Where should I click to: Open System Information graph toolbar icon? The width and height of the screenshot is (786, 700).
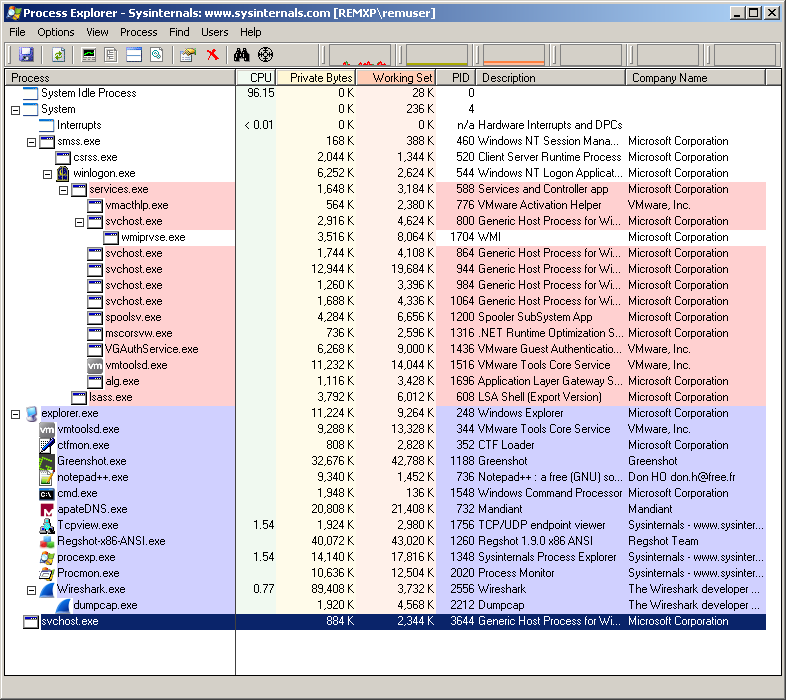coord(89,55)
